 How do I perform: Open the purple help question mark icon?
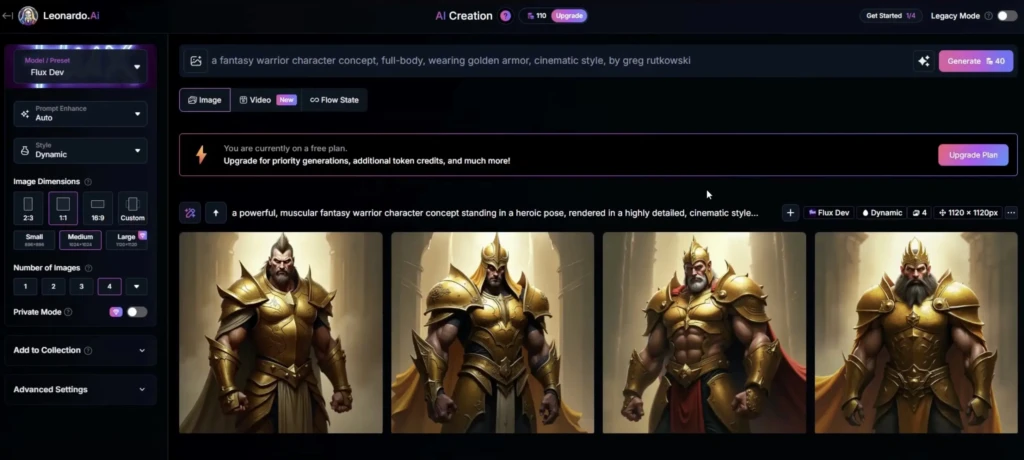coord(505,16)
